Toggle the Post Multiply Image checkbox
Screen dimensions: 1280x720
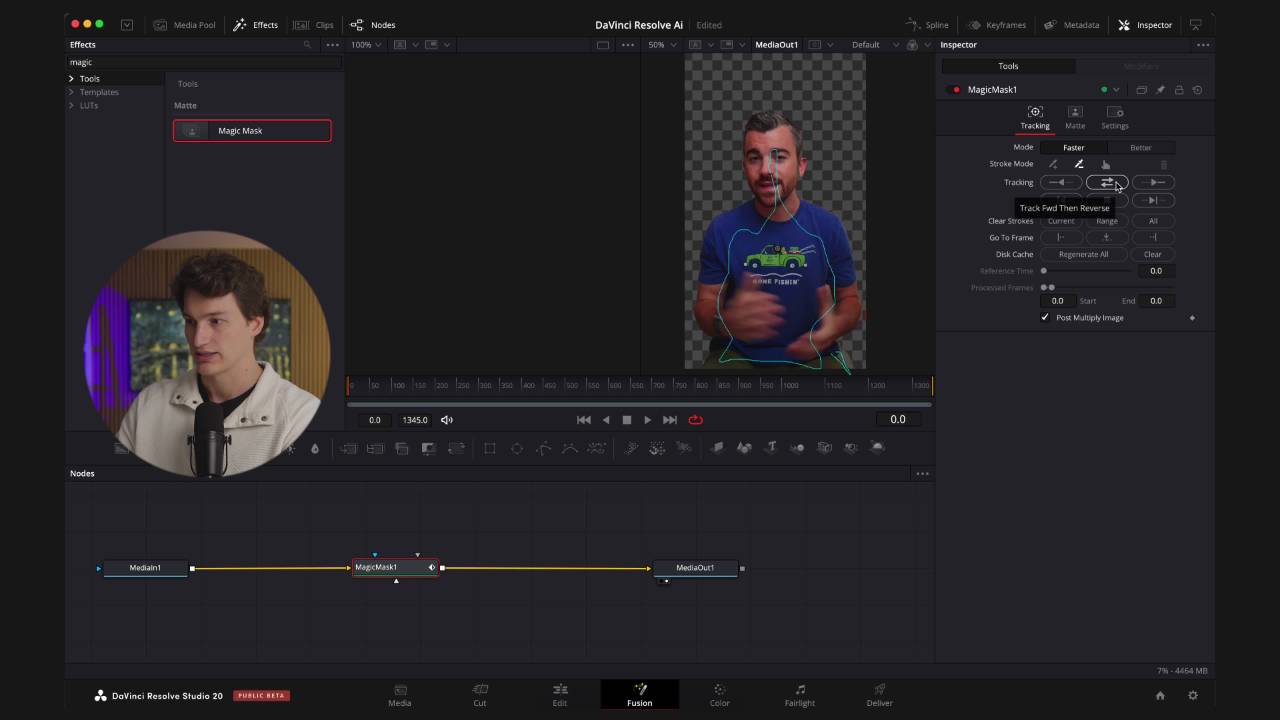click(x=1045, y=318)
